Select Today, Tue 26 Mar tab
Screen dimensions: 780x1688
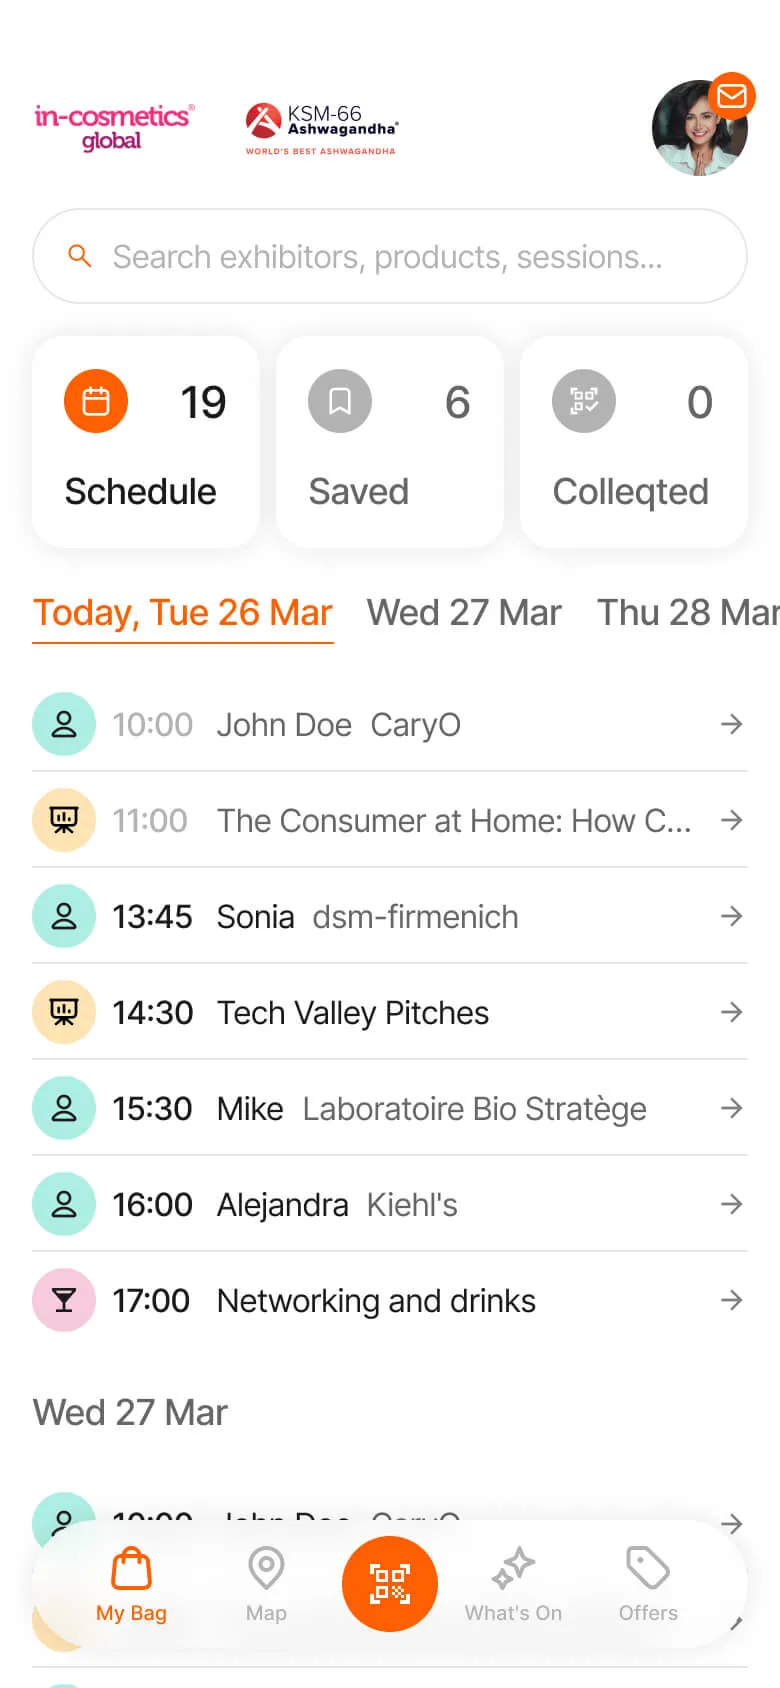pyautogui.click(x=183, y=612)
